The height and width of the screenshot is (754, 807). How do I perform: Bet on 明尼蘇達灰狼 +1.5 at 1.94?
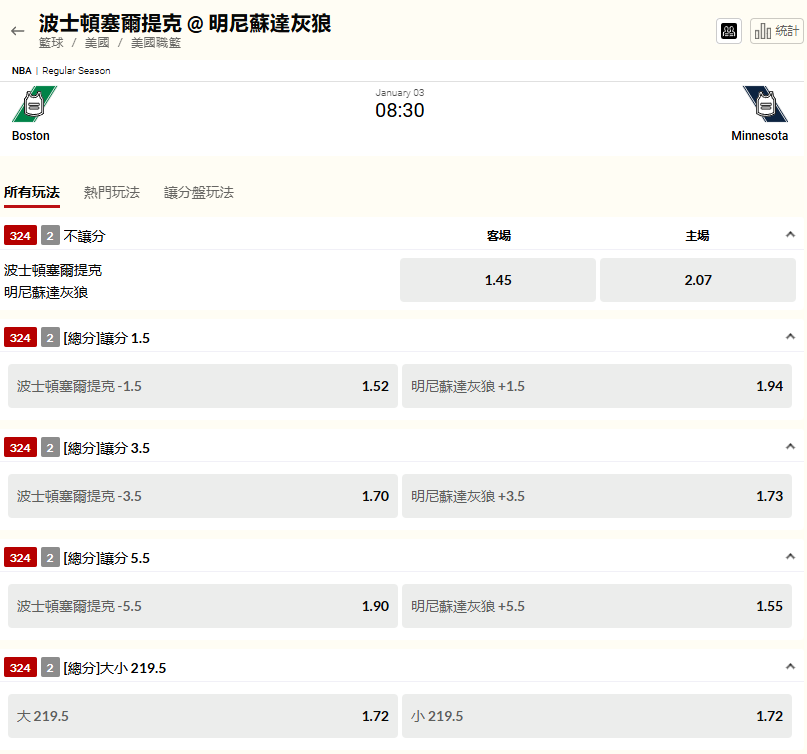[597, 386]
